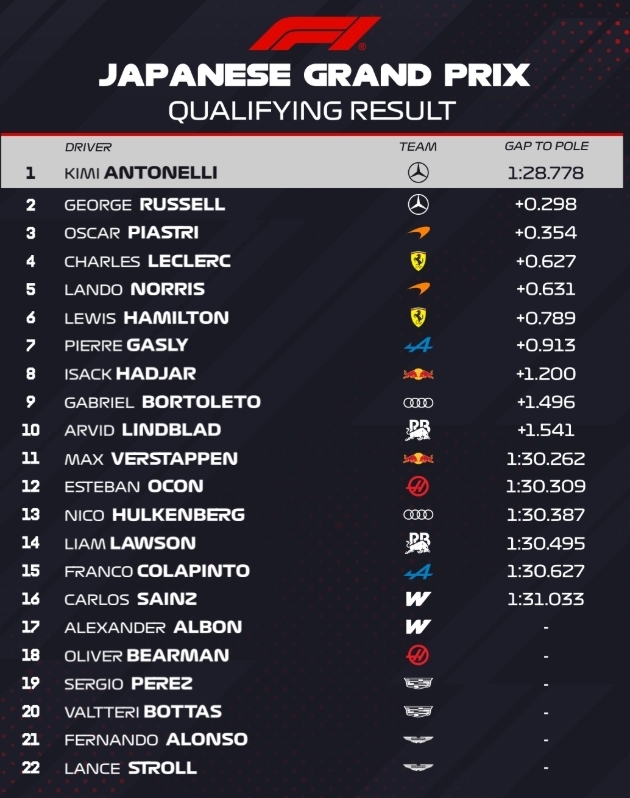Click George Russell's +0.298 gap
The width and height of the screenshot is (630, 798).
coord(545,204)
